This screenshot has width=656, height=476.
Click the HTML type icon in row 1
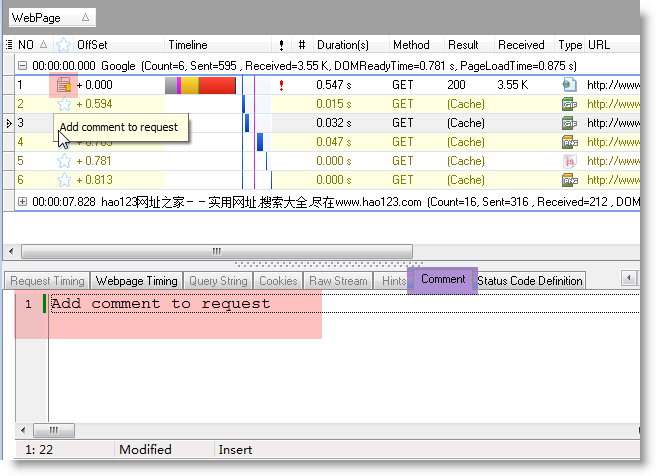click(x=569, y=85)
